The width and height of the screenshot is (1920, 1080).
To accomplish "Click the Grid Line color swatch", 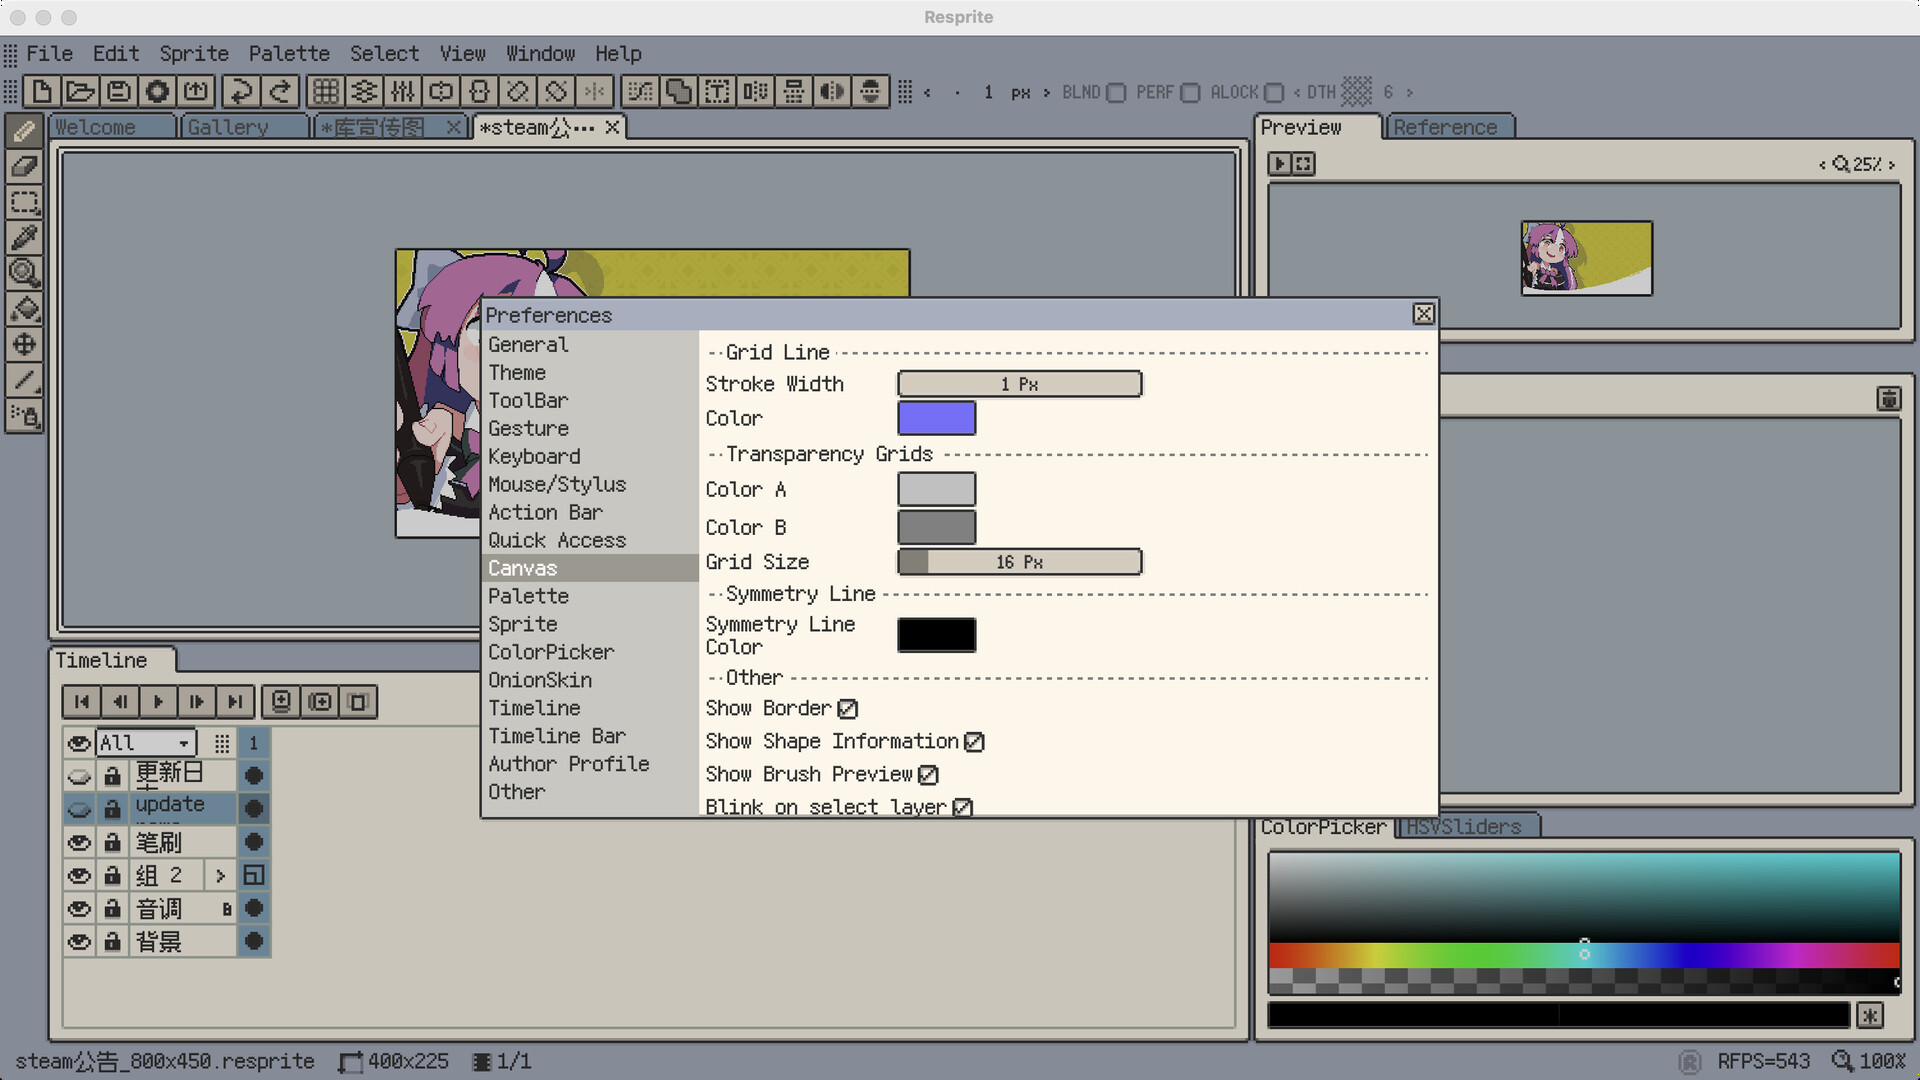I will coord(936,418).
